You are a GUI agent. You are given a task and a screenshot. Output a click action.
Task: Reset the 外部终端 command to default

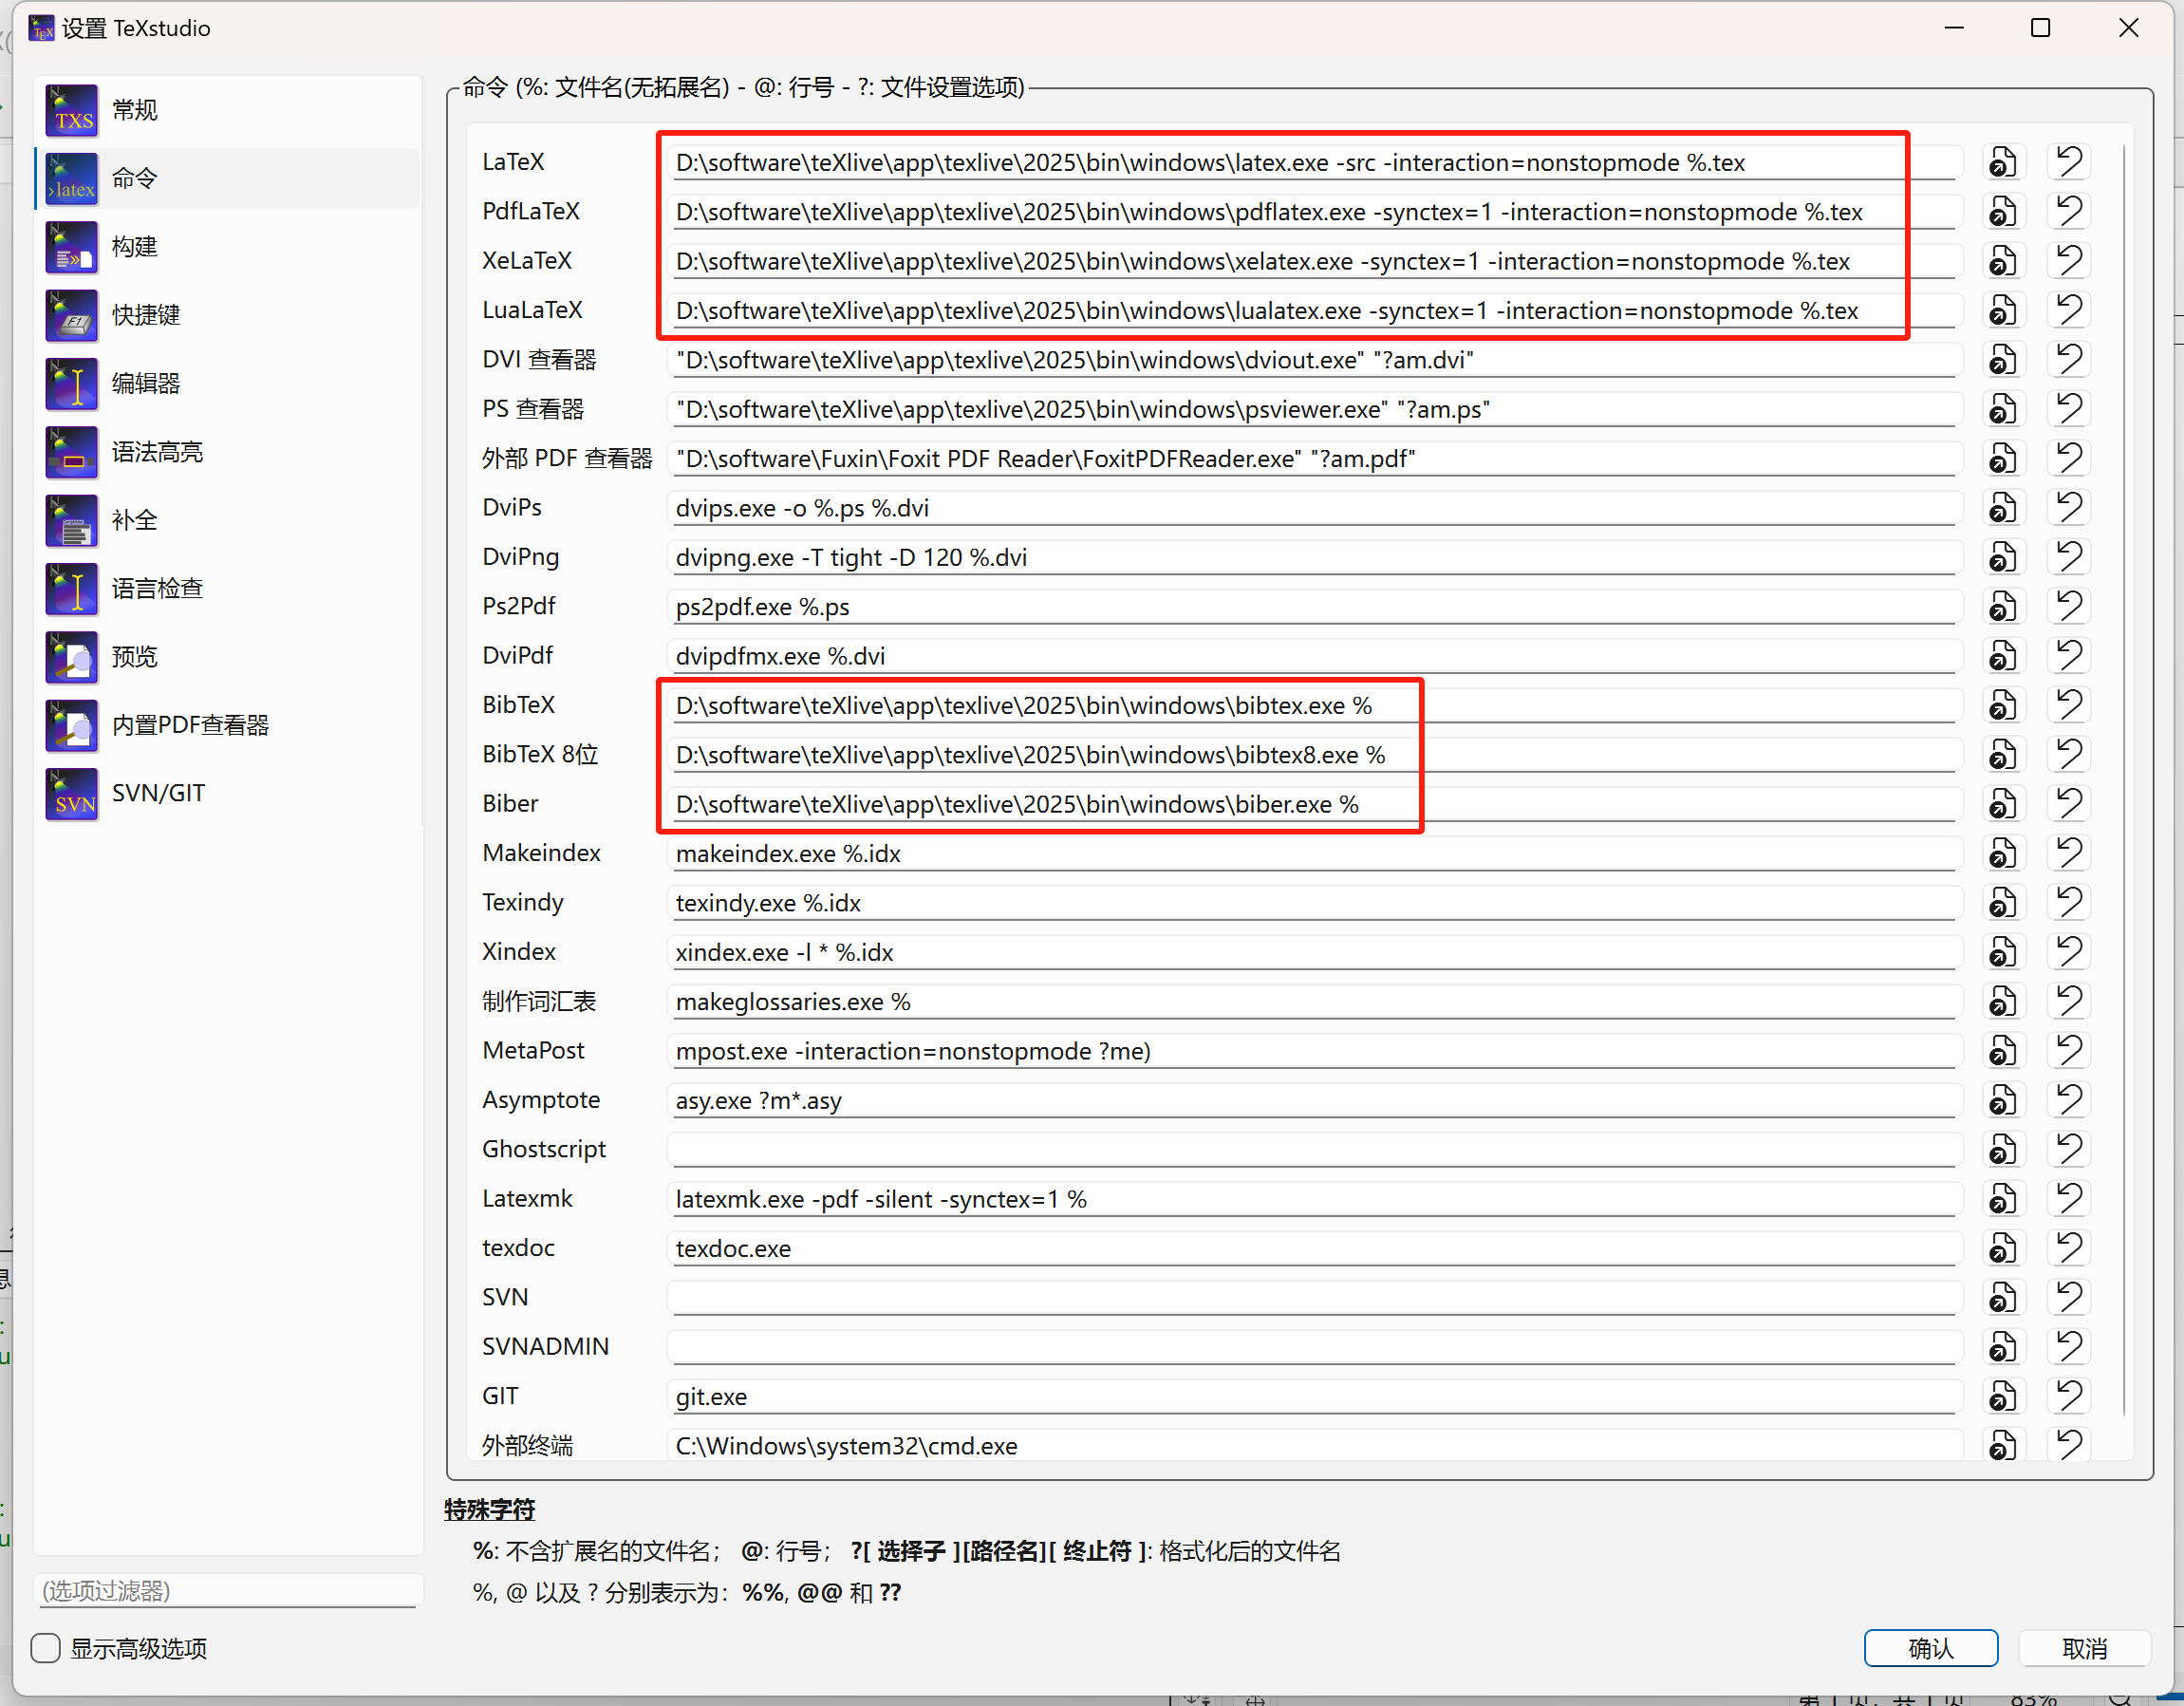2069,1446
